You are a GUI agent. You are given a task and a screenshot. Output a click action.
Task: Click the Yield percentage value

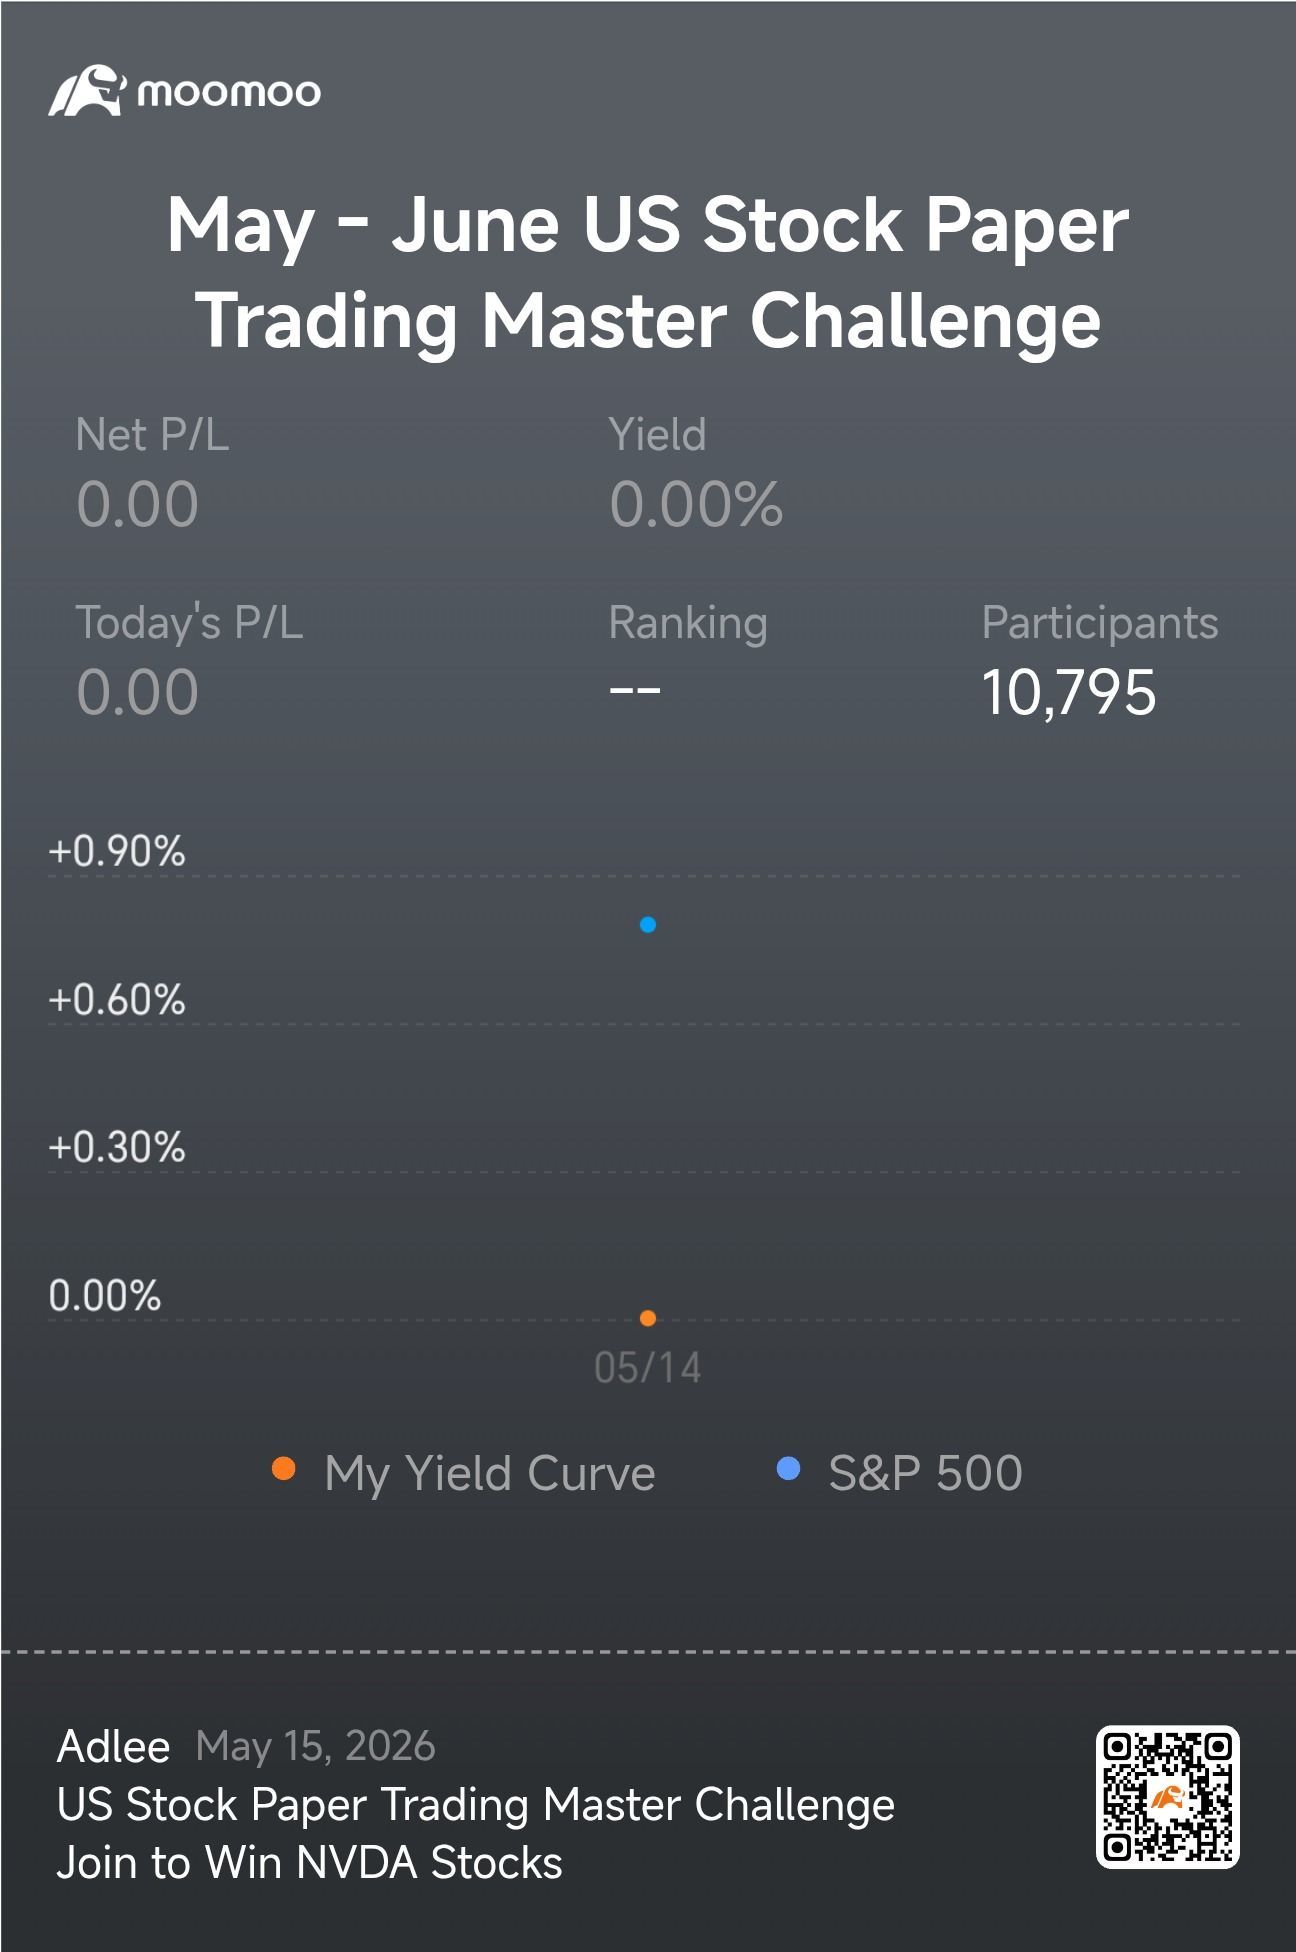(696, 504)
